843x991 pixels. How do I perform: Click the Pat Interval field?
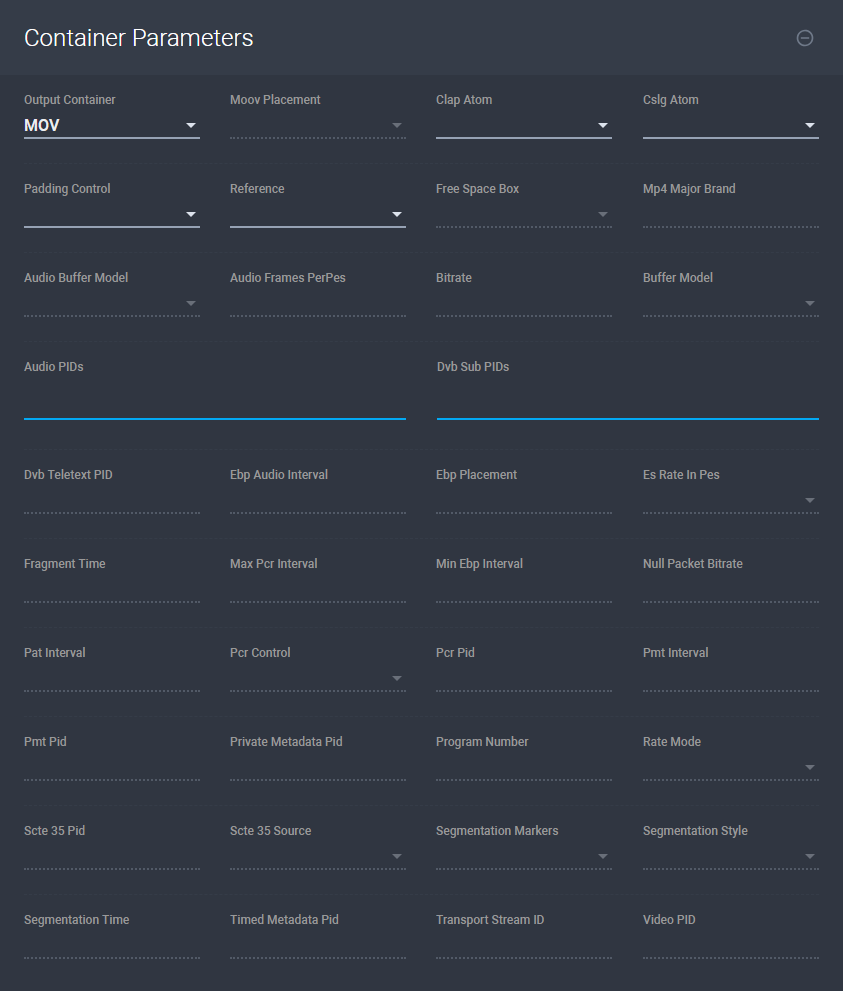[111, 679]
